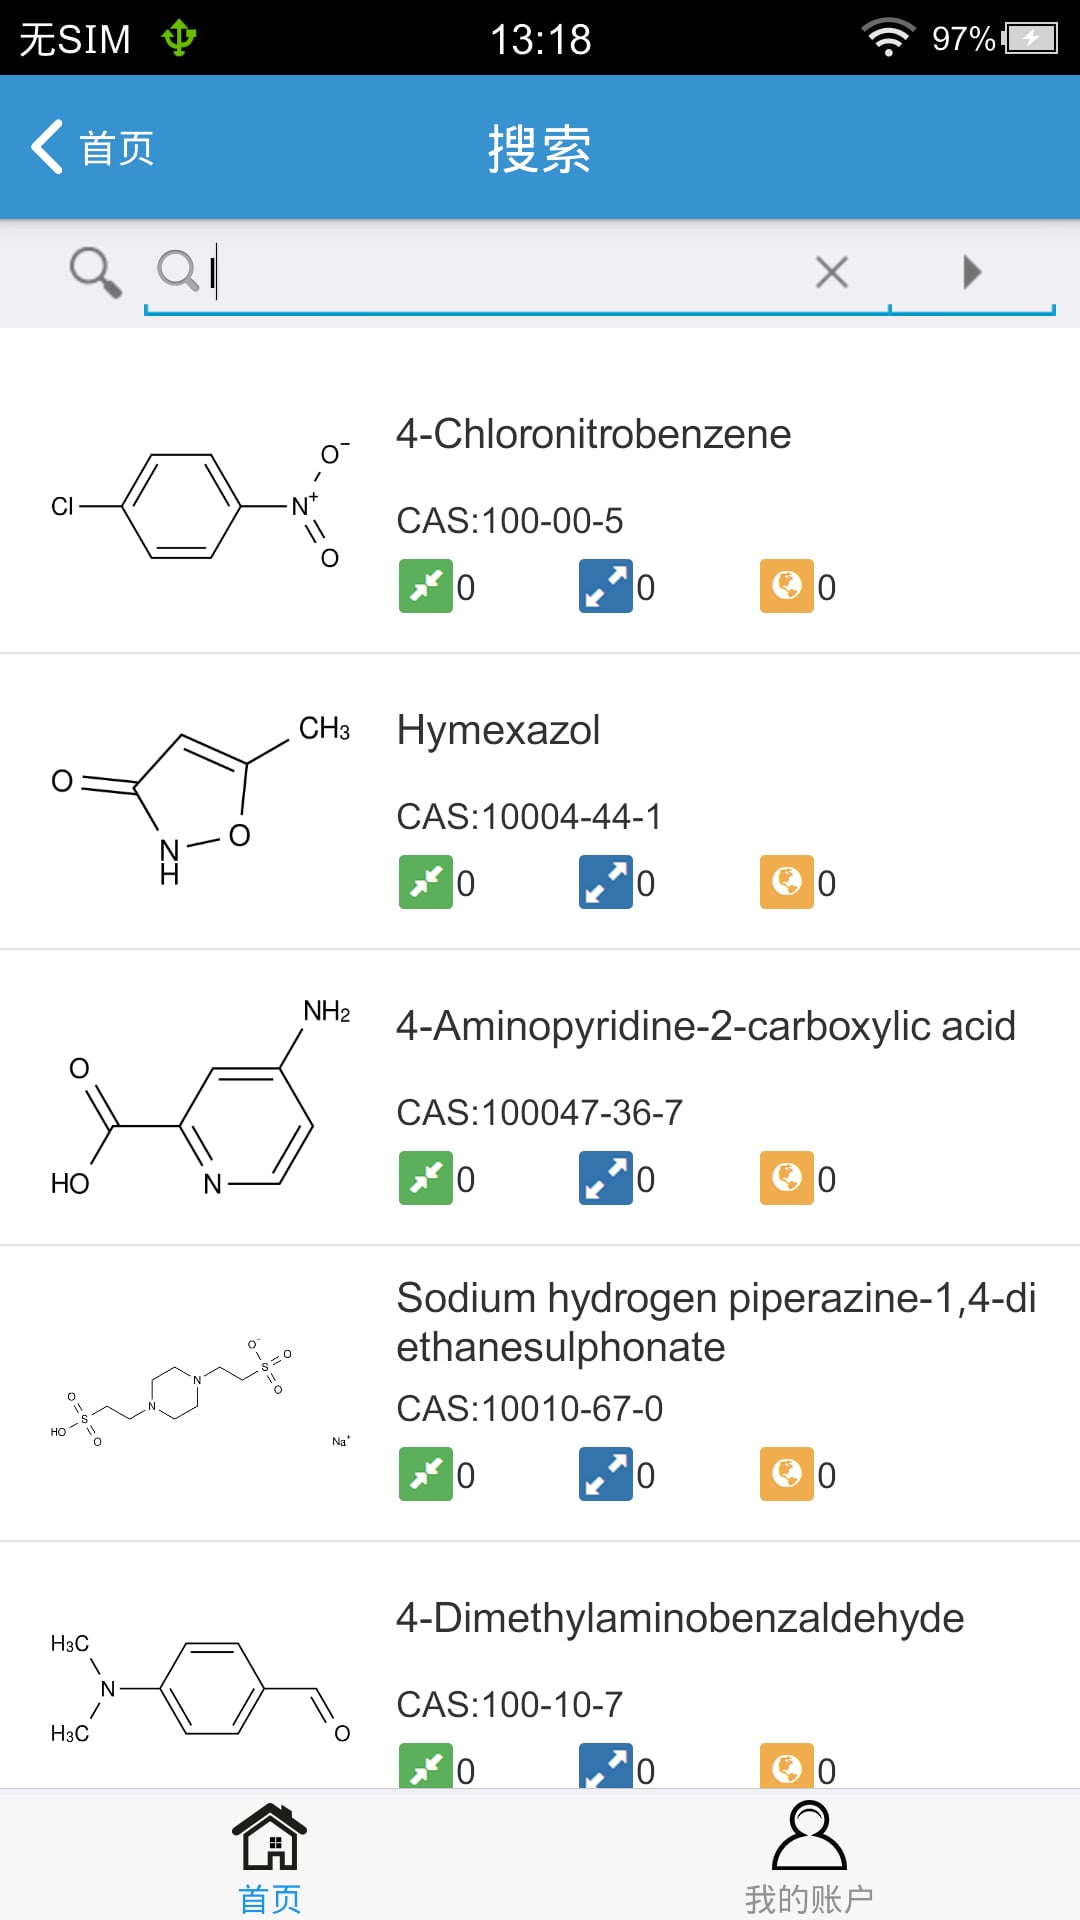1080x1920 pixels.
Task: Open the dropdown arrow beside search field
Action: 972,272
